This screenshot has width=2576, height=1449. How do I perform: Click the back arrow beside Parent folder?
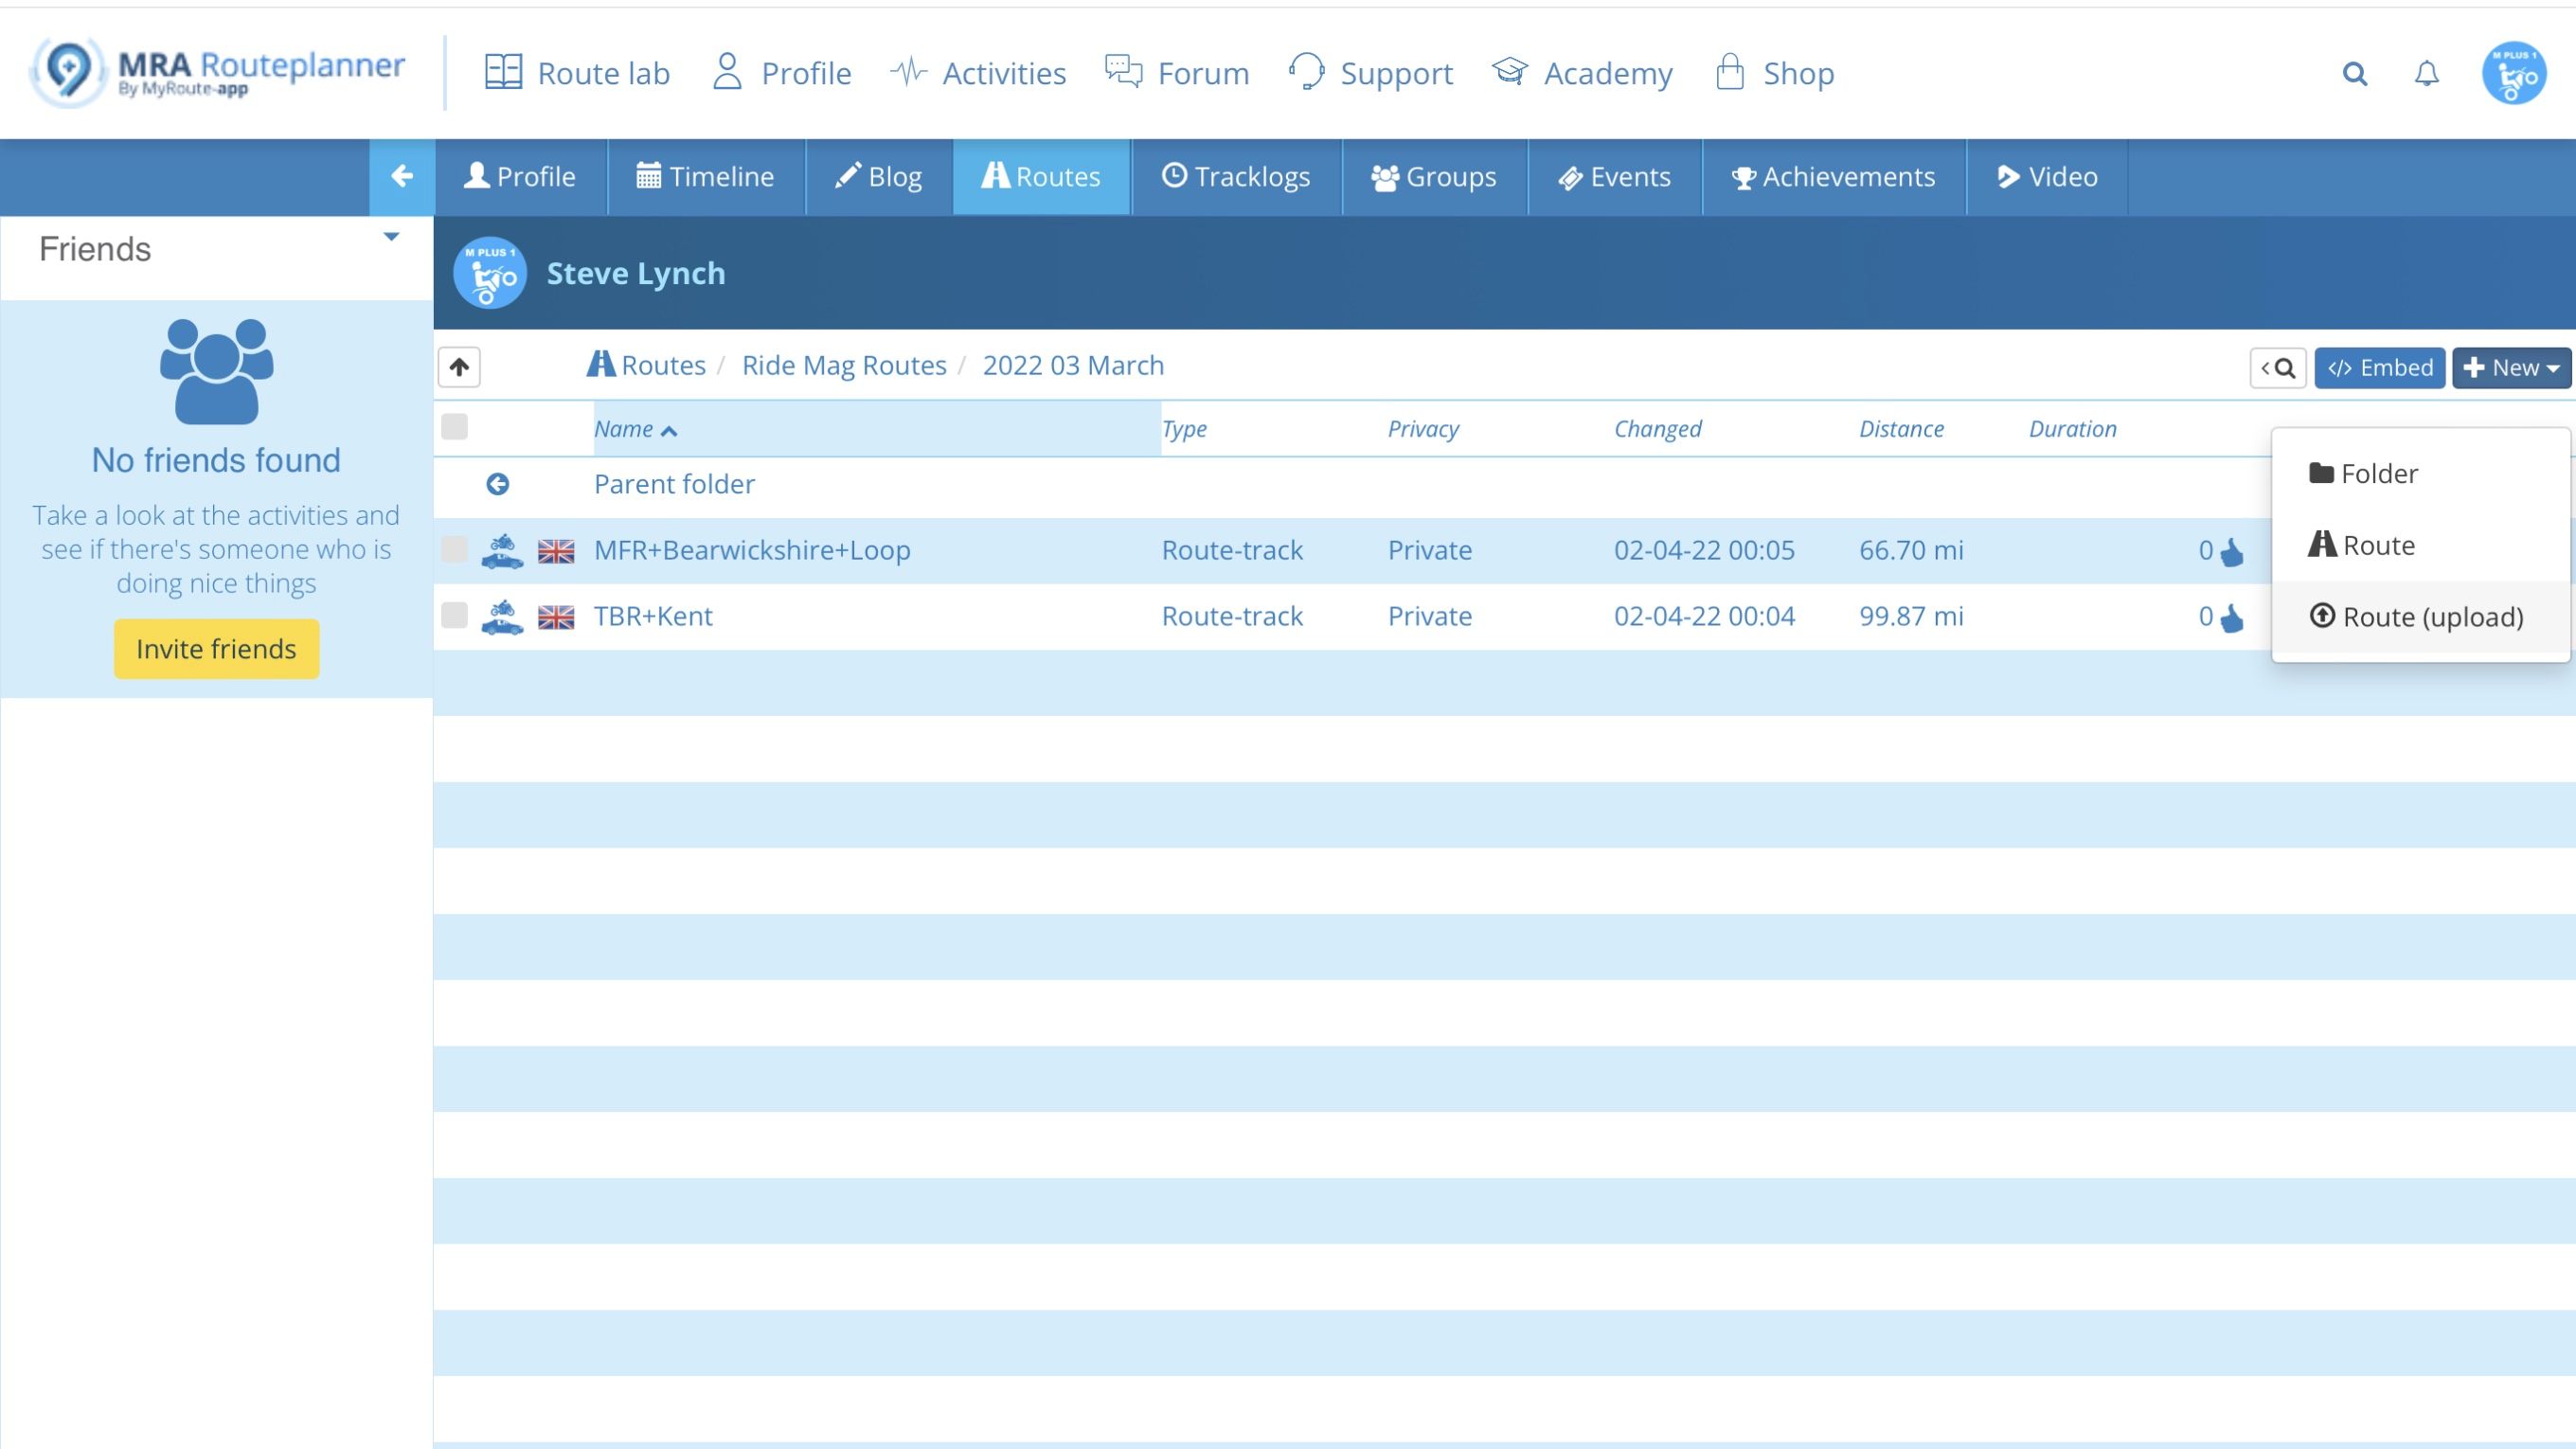pyautogui.click(x=497, y=484)
